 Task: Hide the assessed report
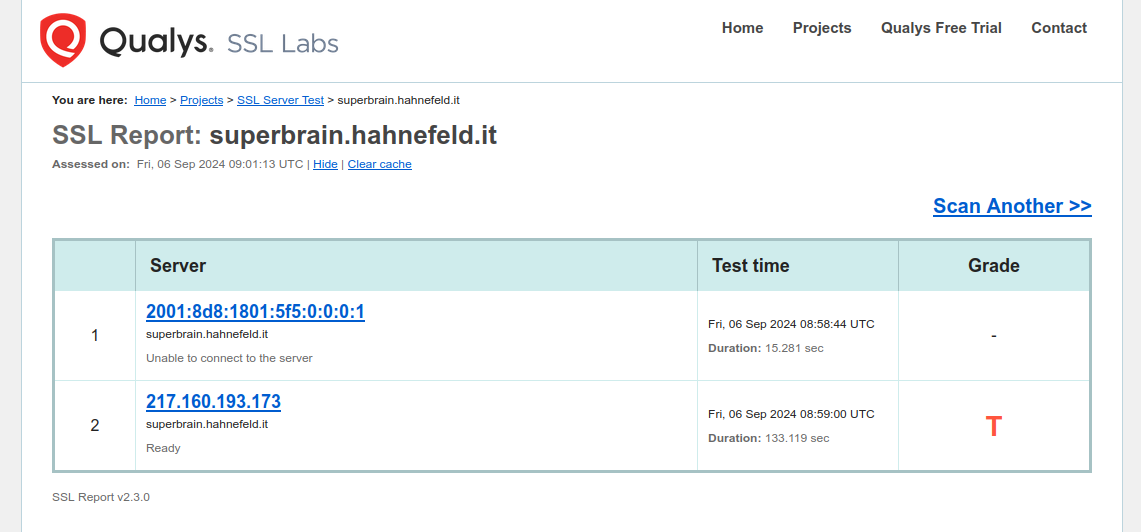click(x=325, y=164)
